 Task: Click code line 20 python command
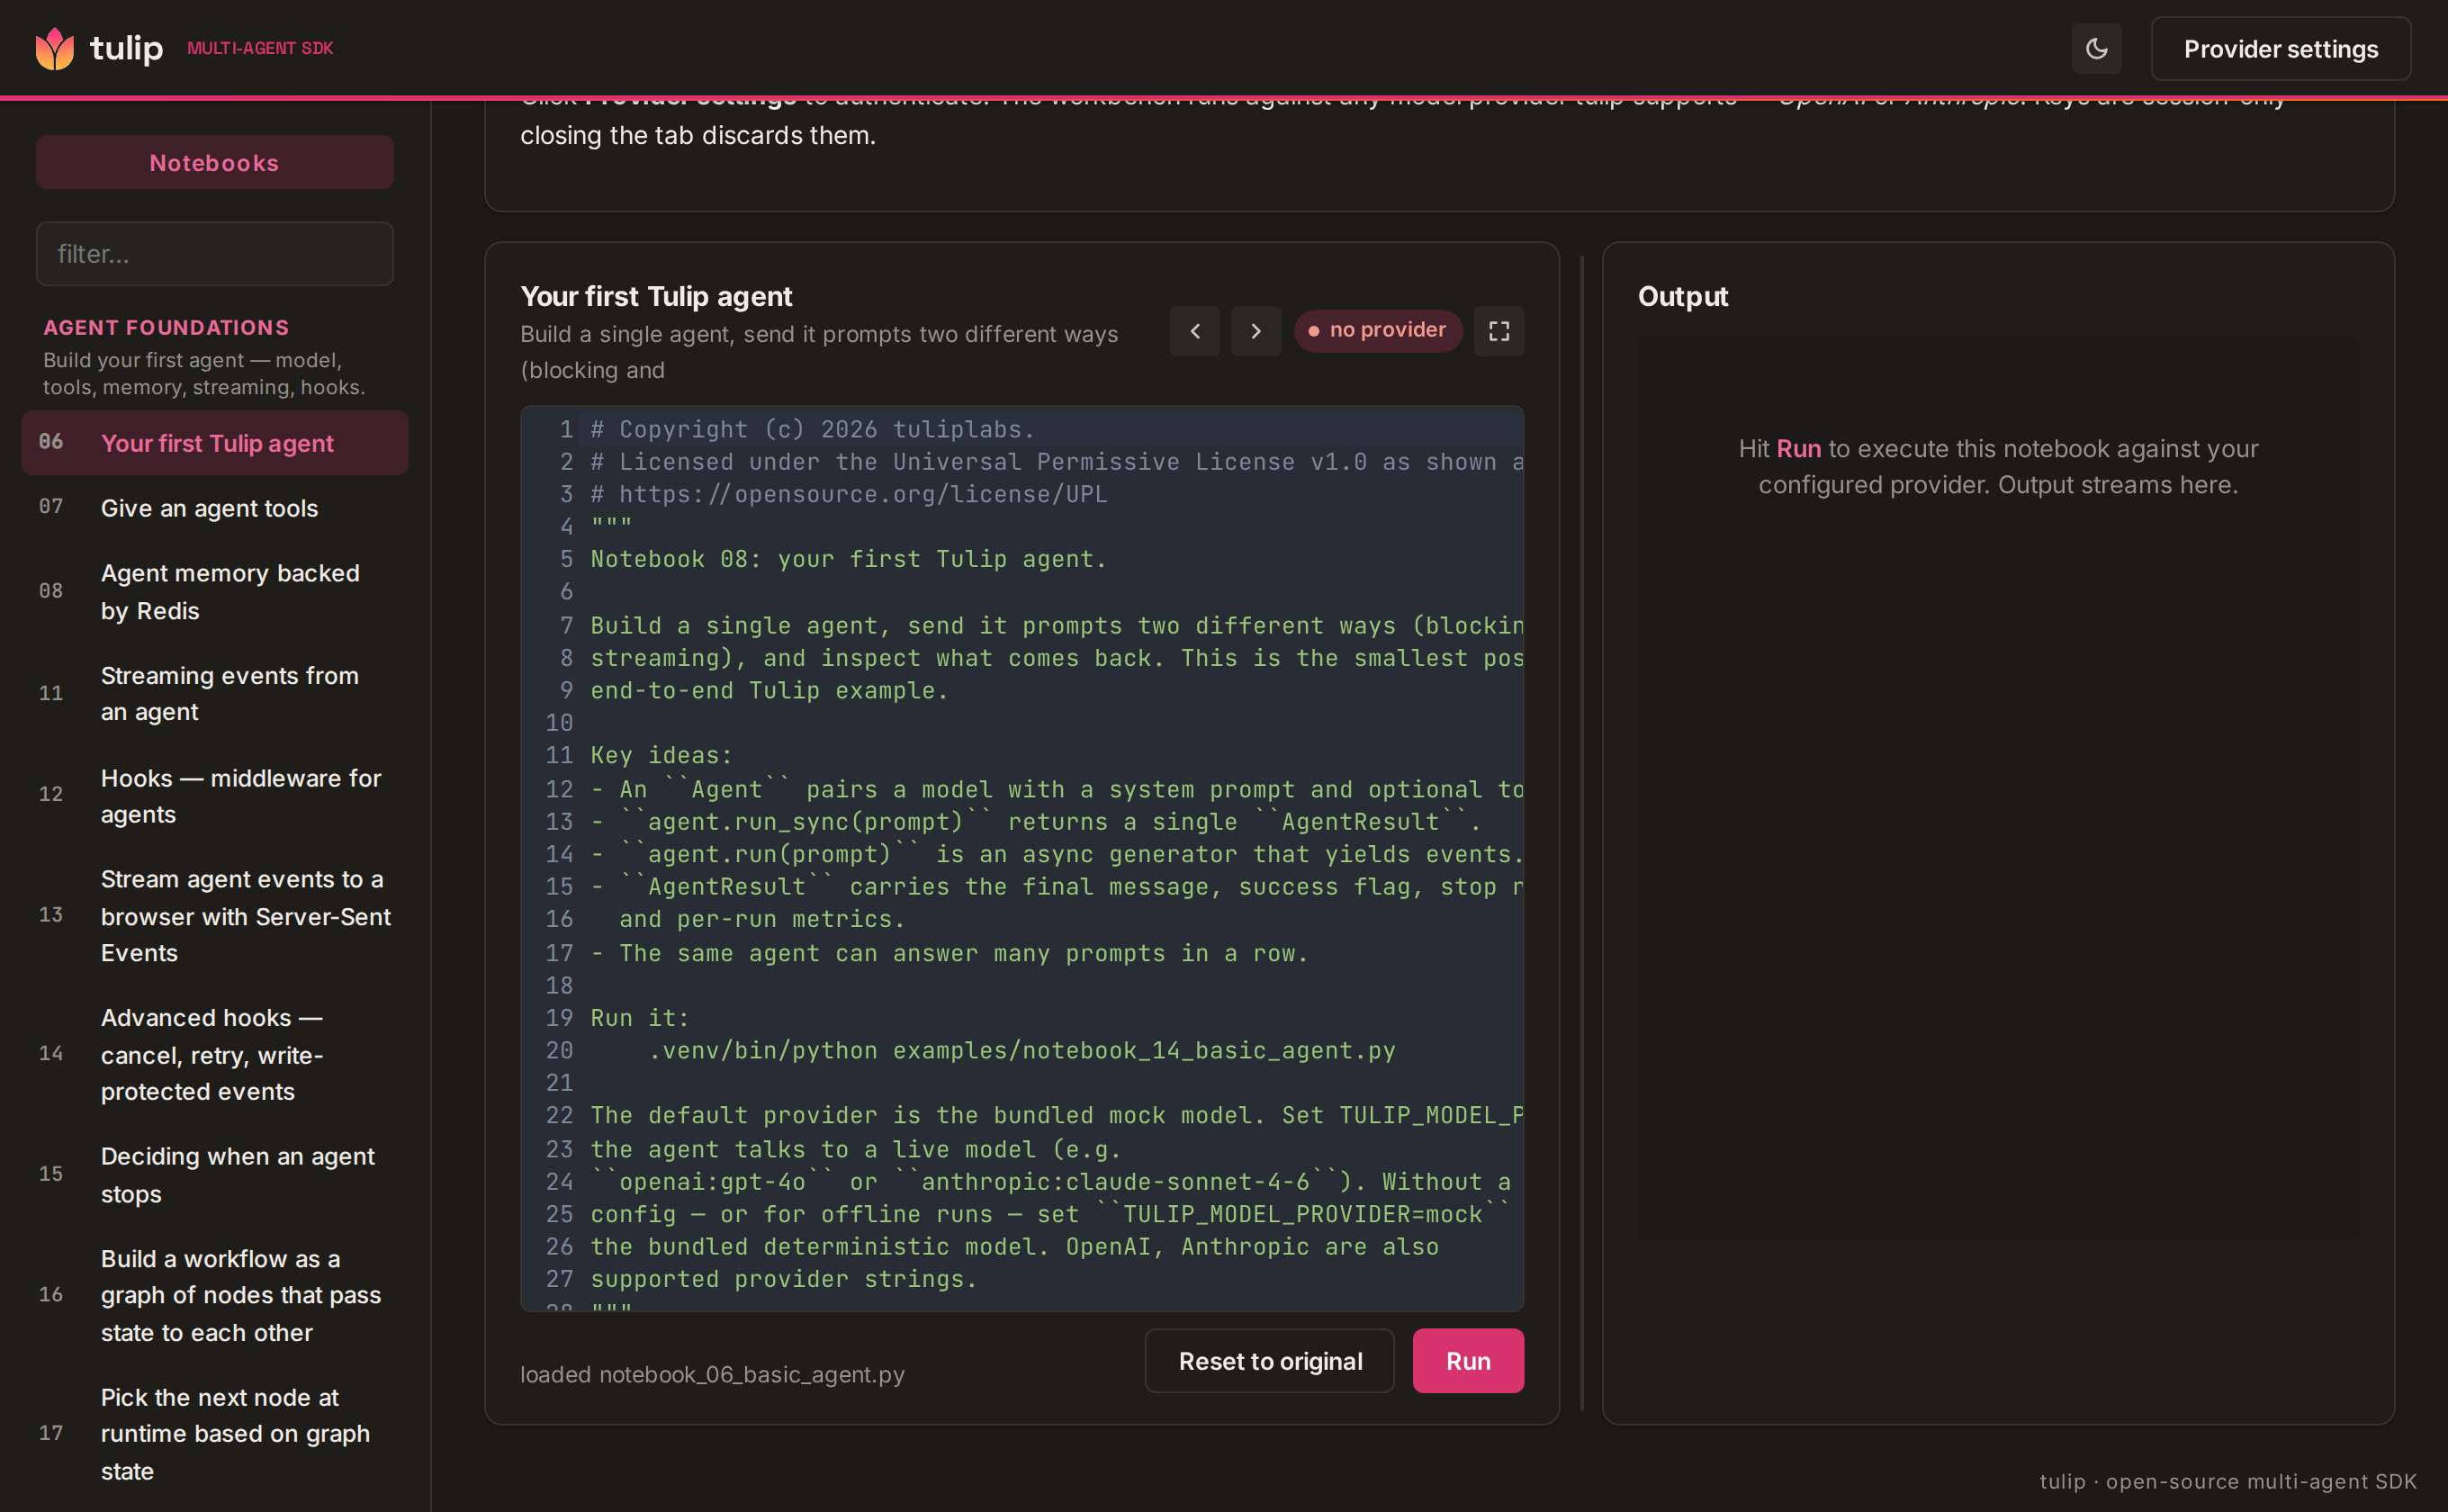coord(1021,1050)
